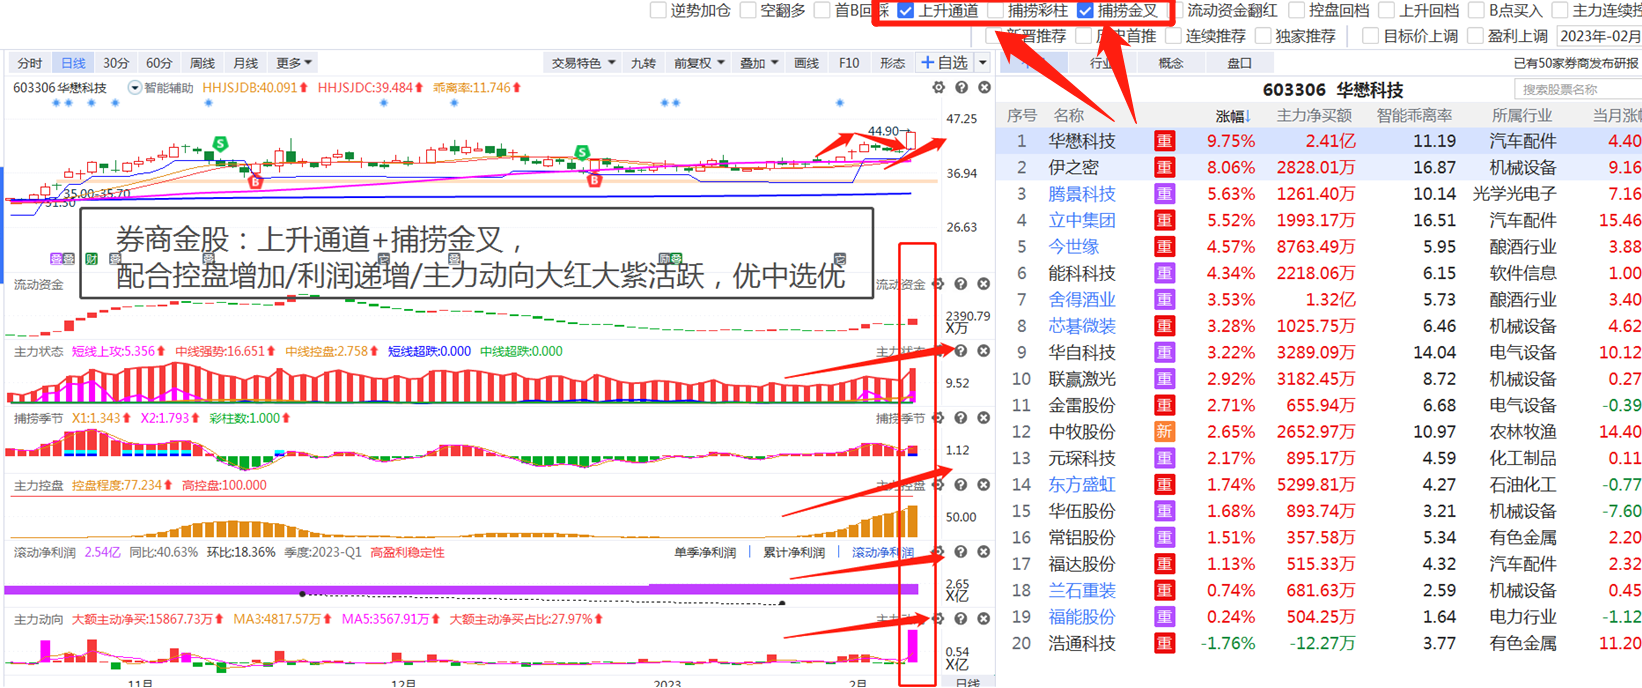Close the 主力状态 indicator panel
This screenshot has height=688, width=1642.
[x=984, y=351]
